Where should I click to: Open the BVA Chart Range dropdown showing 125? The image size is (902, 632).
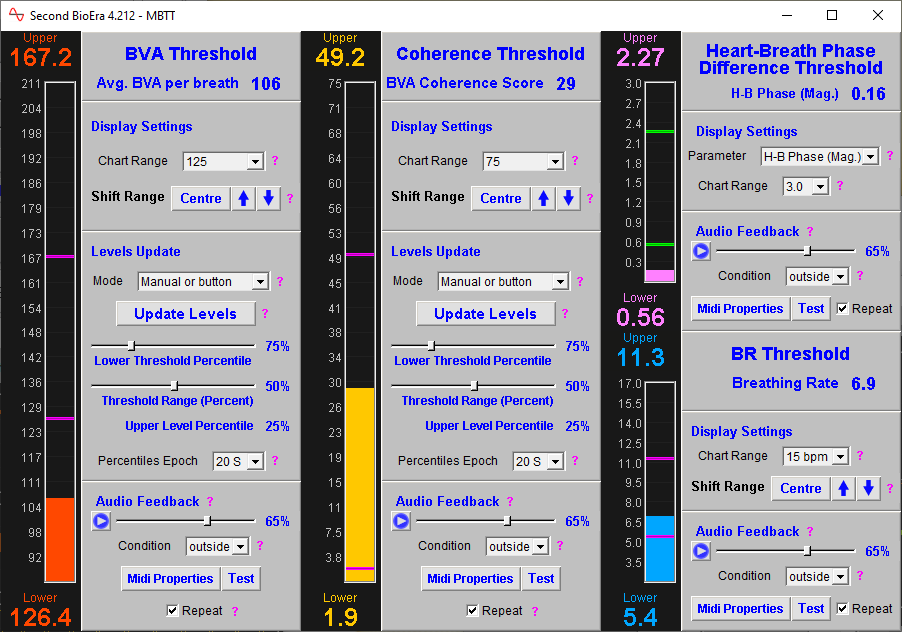222,160
